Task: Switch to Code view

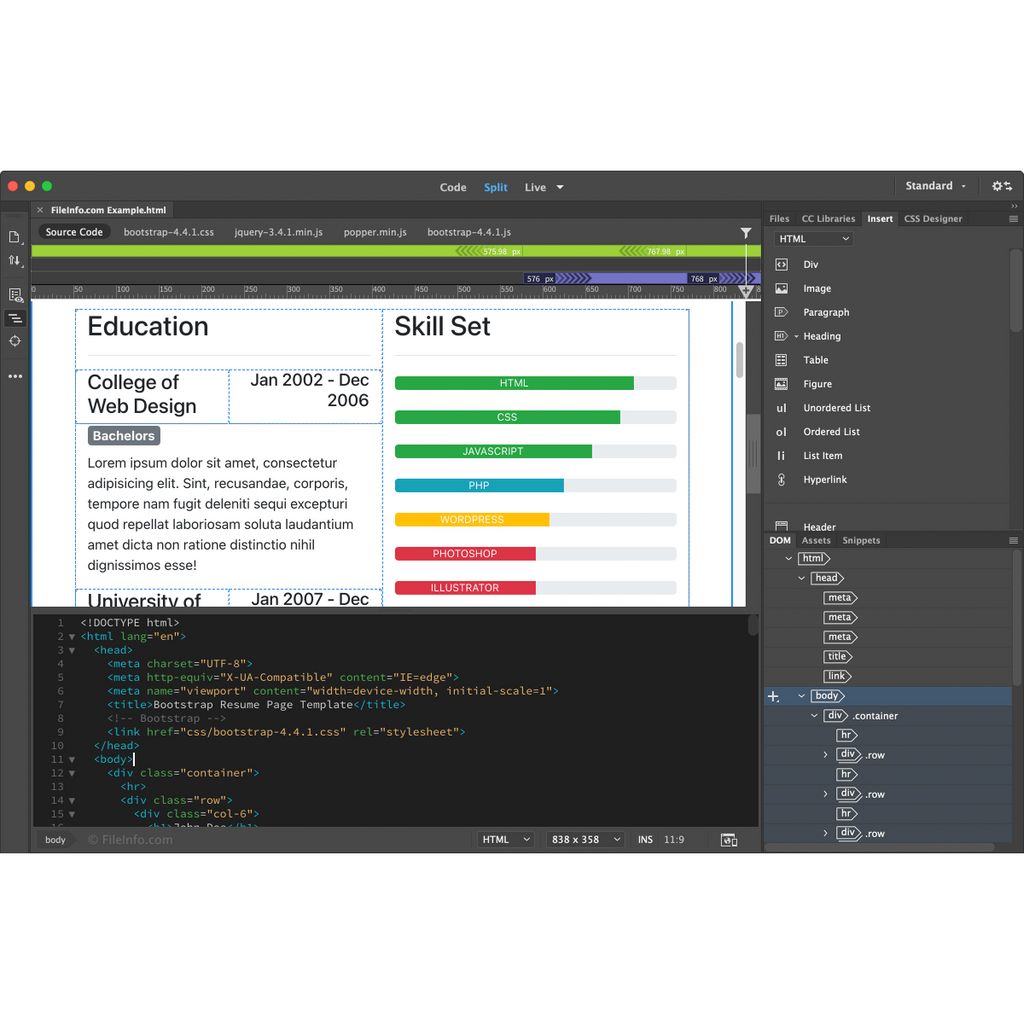Action: (x=453, y=187)
